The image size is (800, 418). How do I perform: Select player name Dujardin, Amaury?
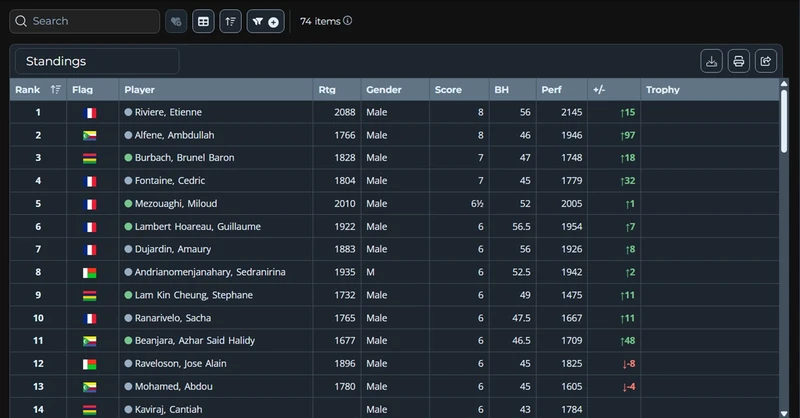[173, 249]
